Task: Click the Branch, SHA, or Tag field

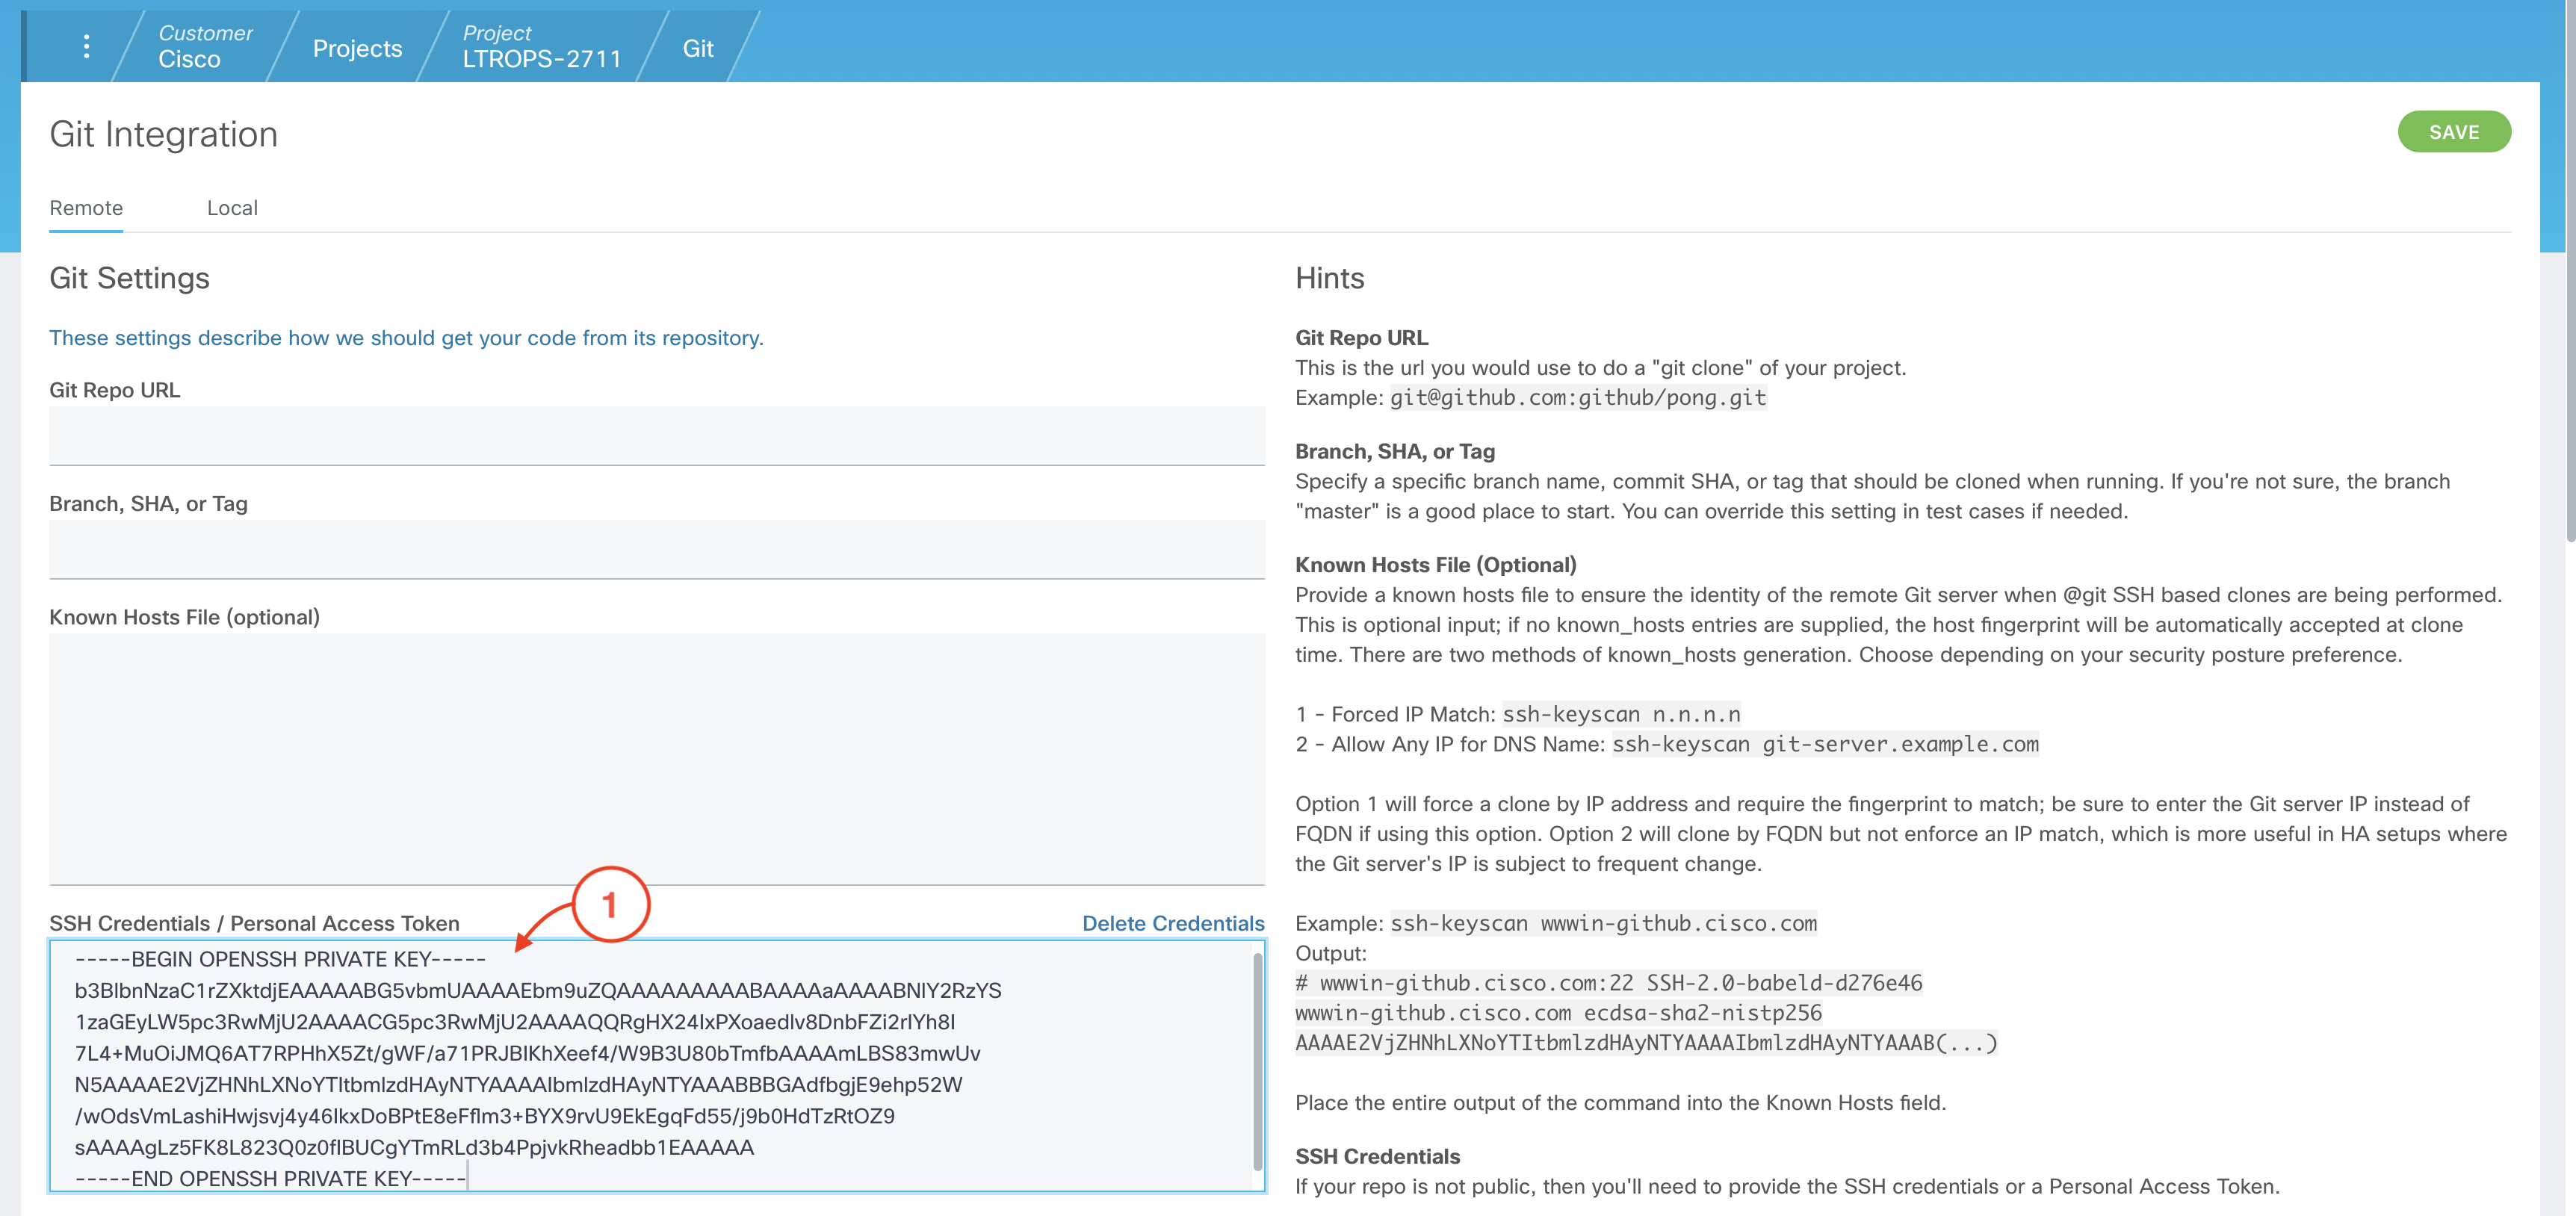Action: click(656, 549)
